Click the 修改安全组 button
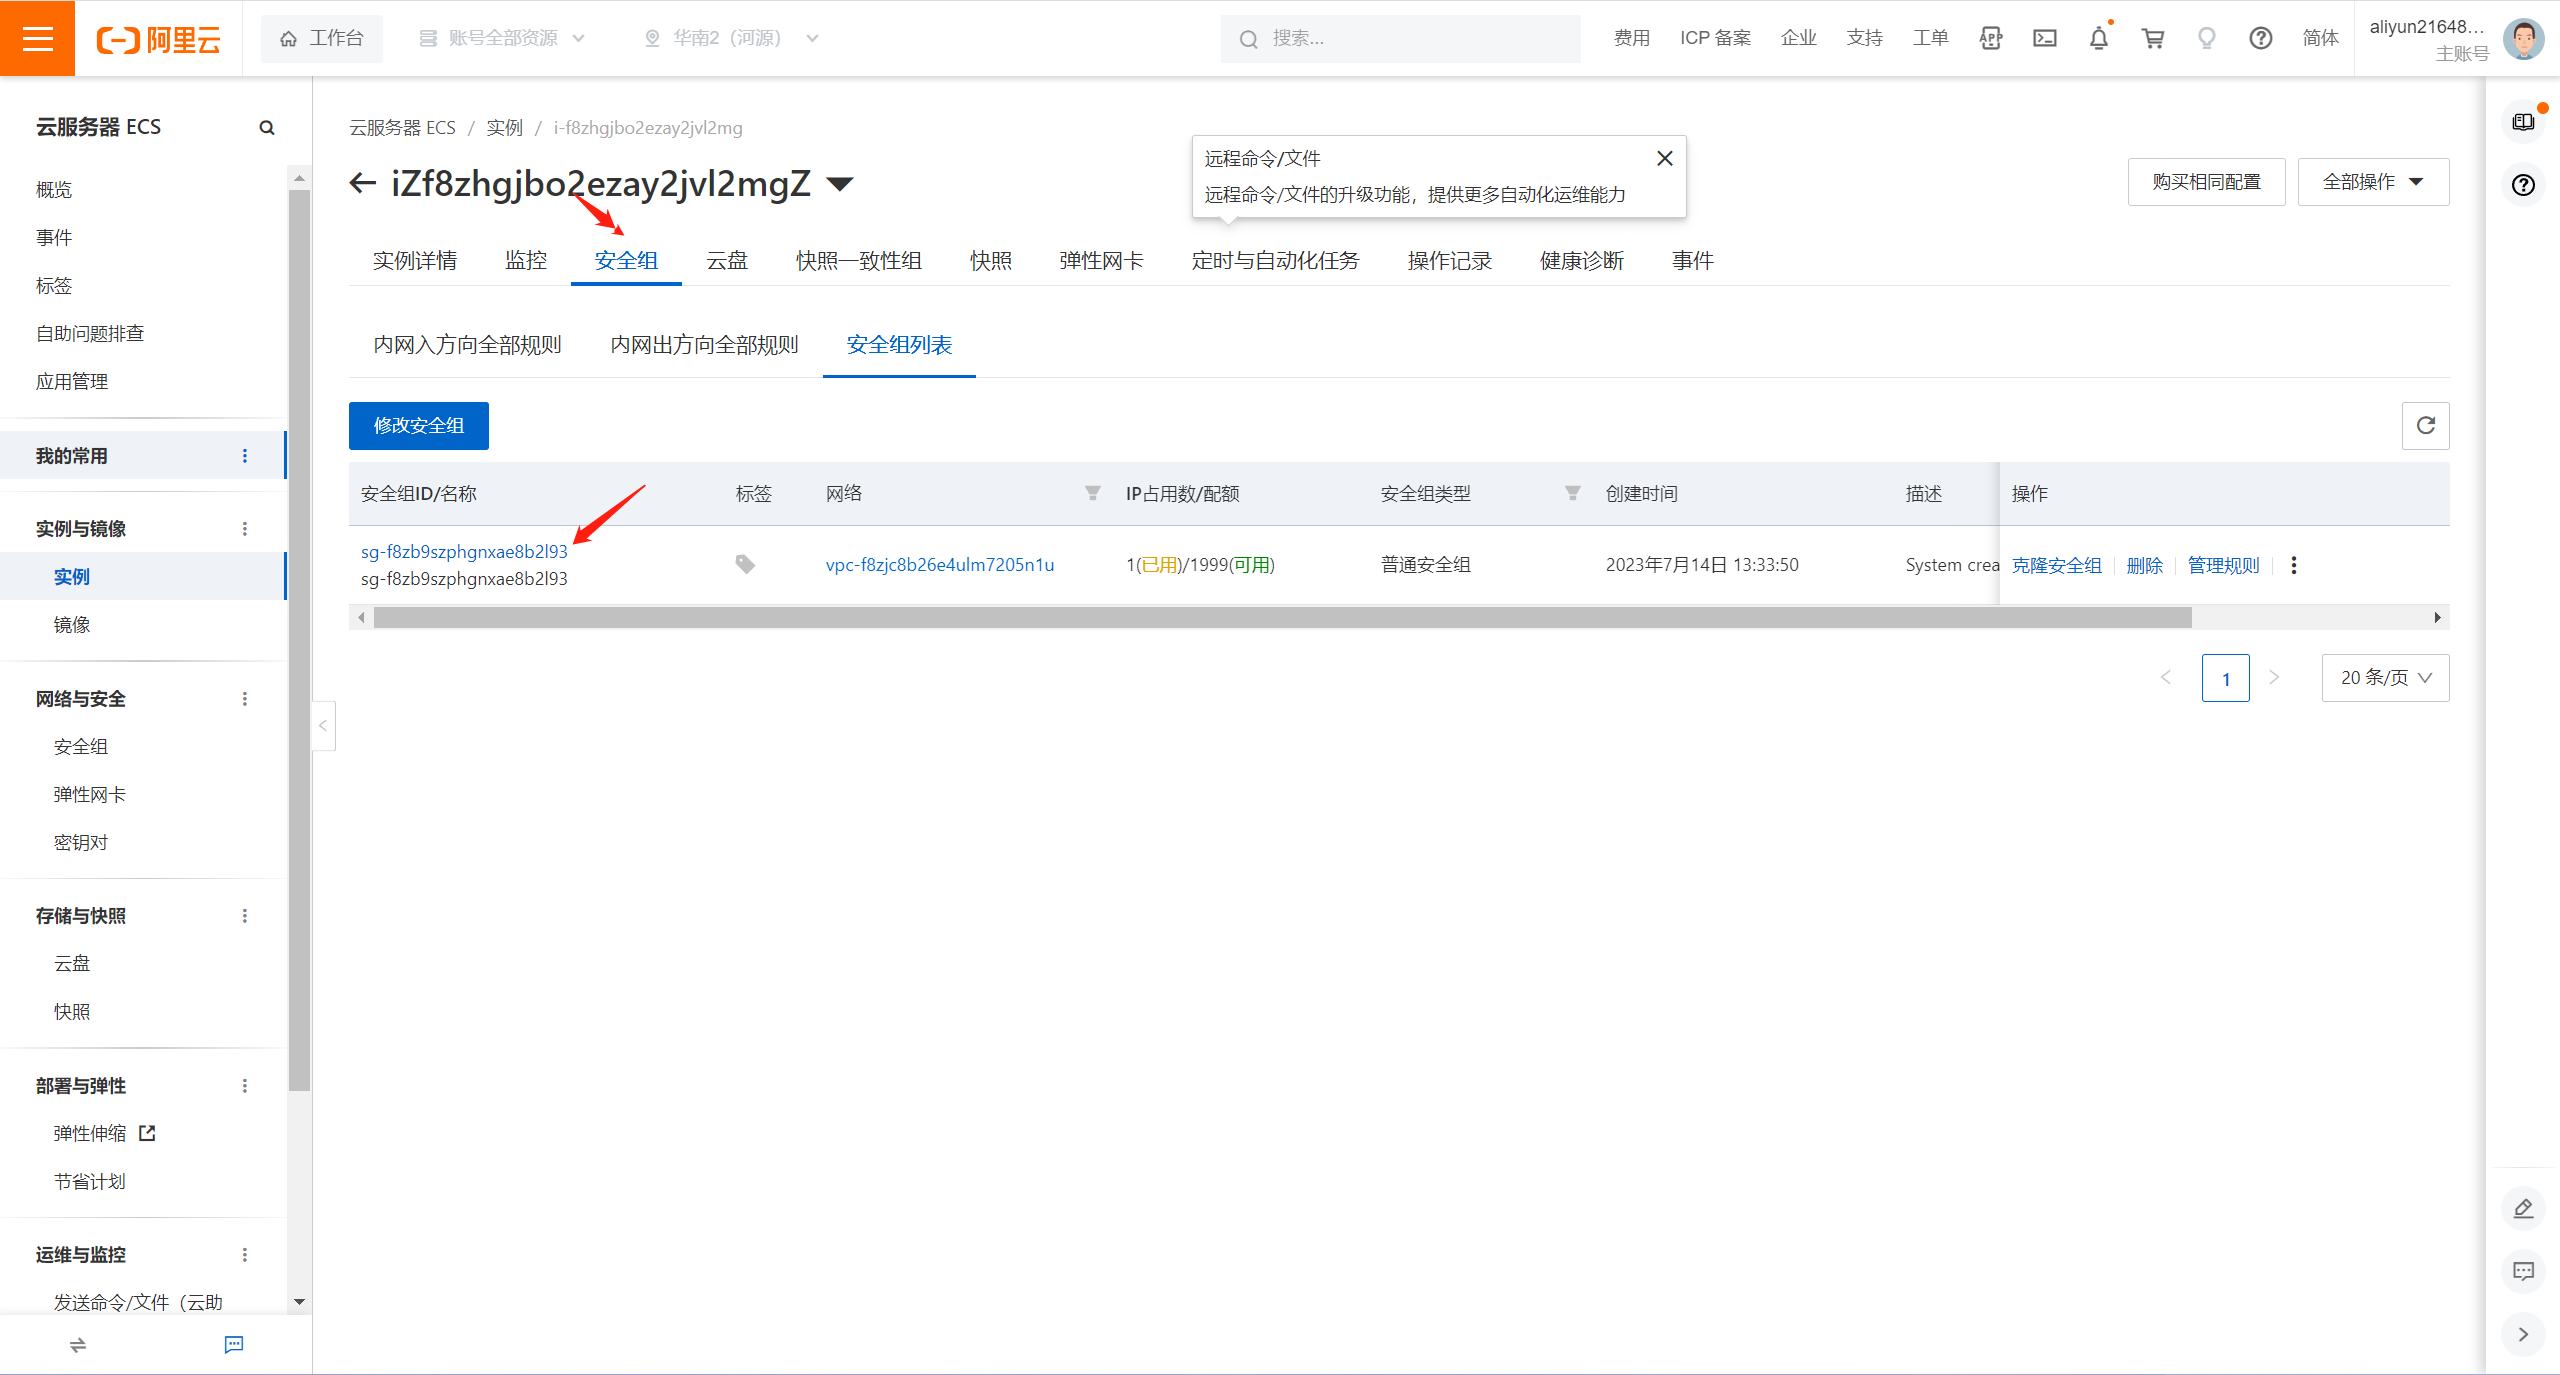 tap(418, 425)
